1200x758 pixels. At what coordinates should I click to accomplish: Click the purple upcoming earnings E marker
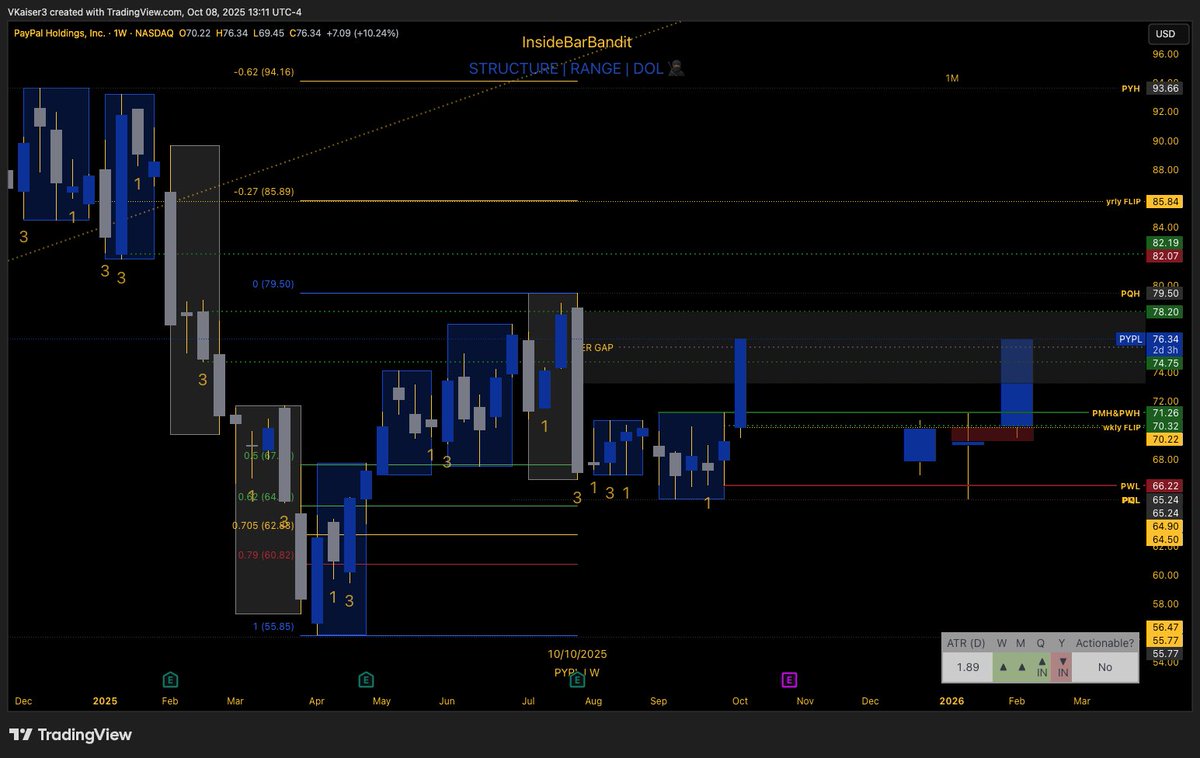(788, 680)
